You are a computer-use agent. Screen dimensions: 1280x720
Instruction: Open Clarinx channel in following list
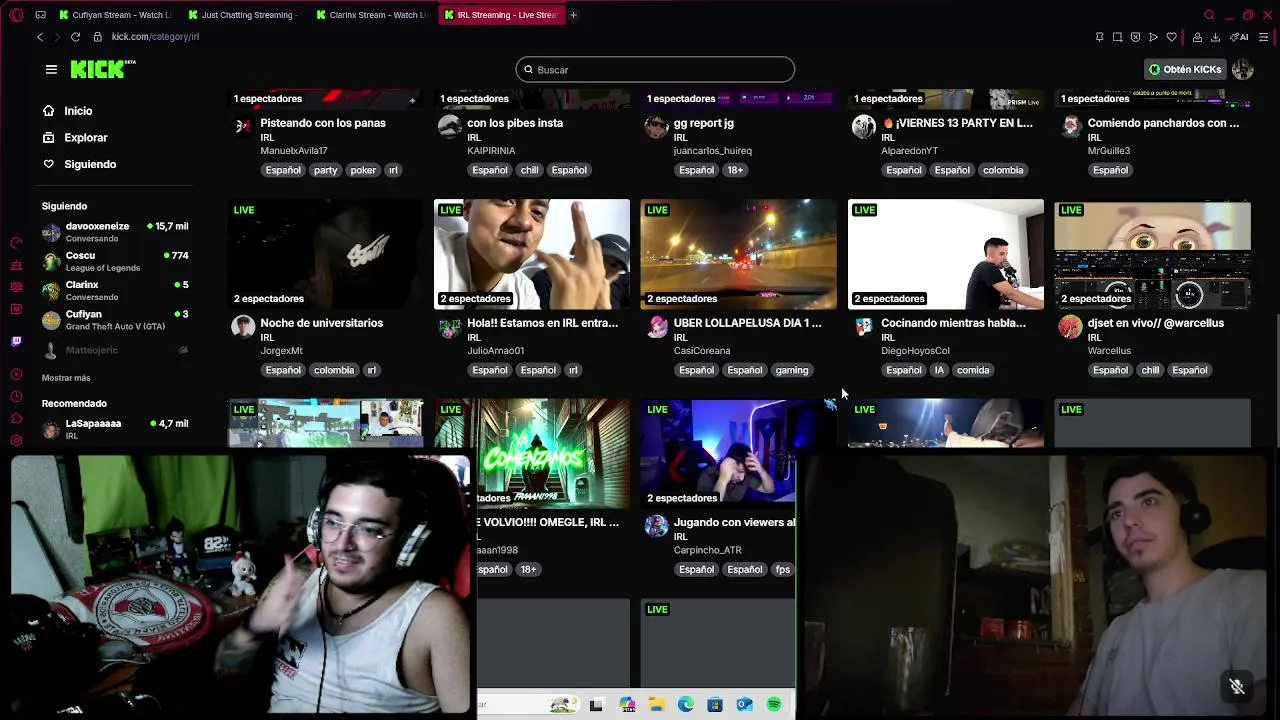click(115, 290)
